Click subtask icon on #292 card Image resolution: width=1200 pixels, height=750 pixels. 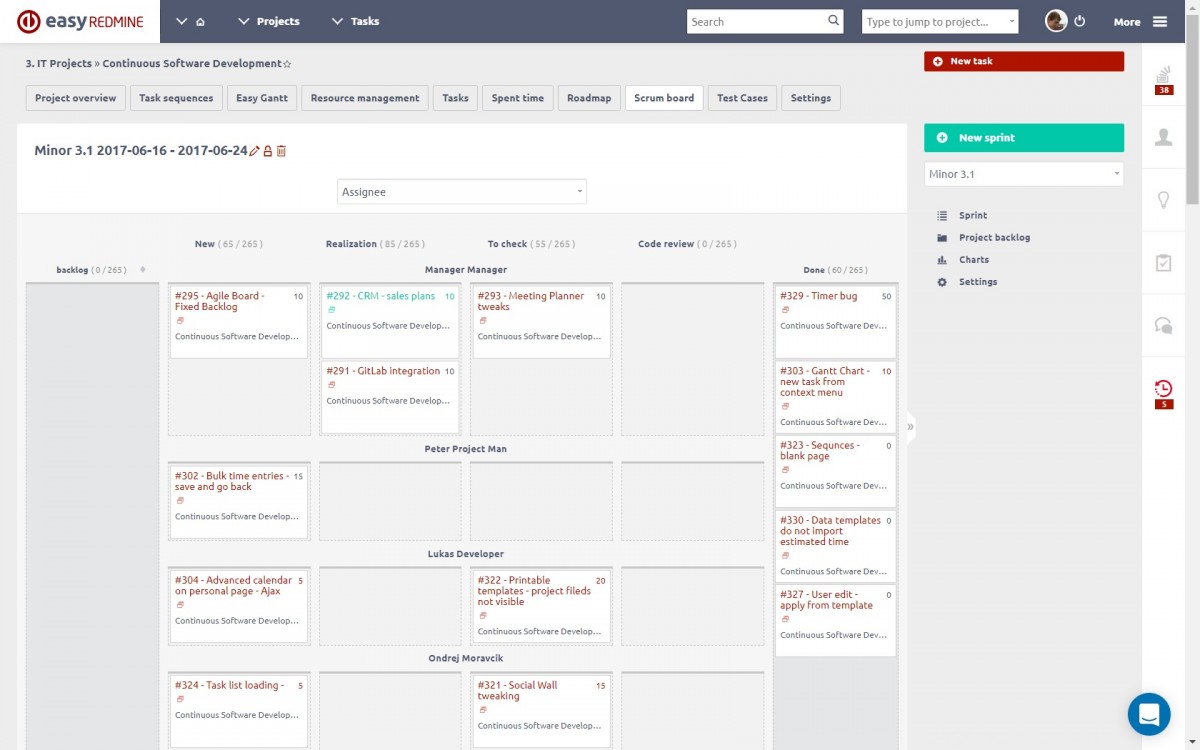point(332,310)
